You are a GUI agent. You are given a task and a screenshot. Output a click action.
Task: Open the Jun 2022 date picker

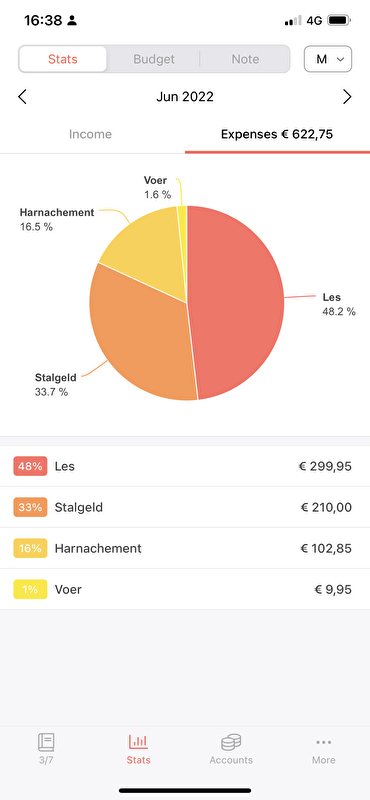(185, 96)
